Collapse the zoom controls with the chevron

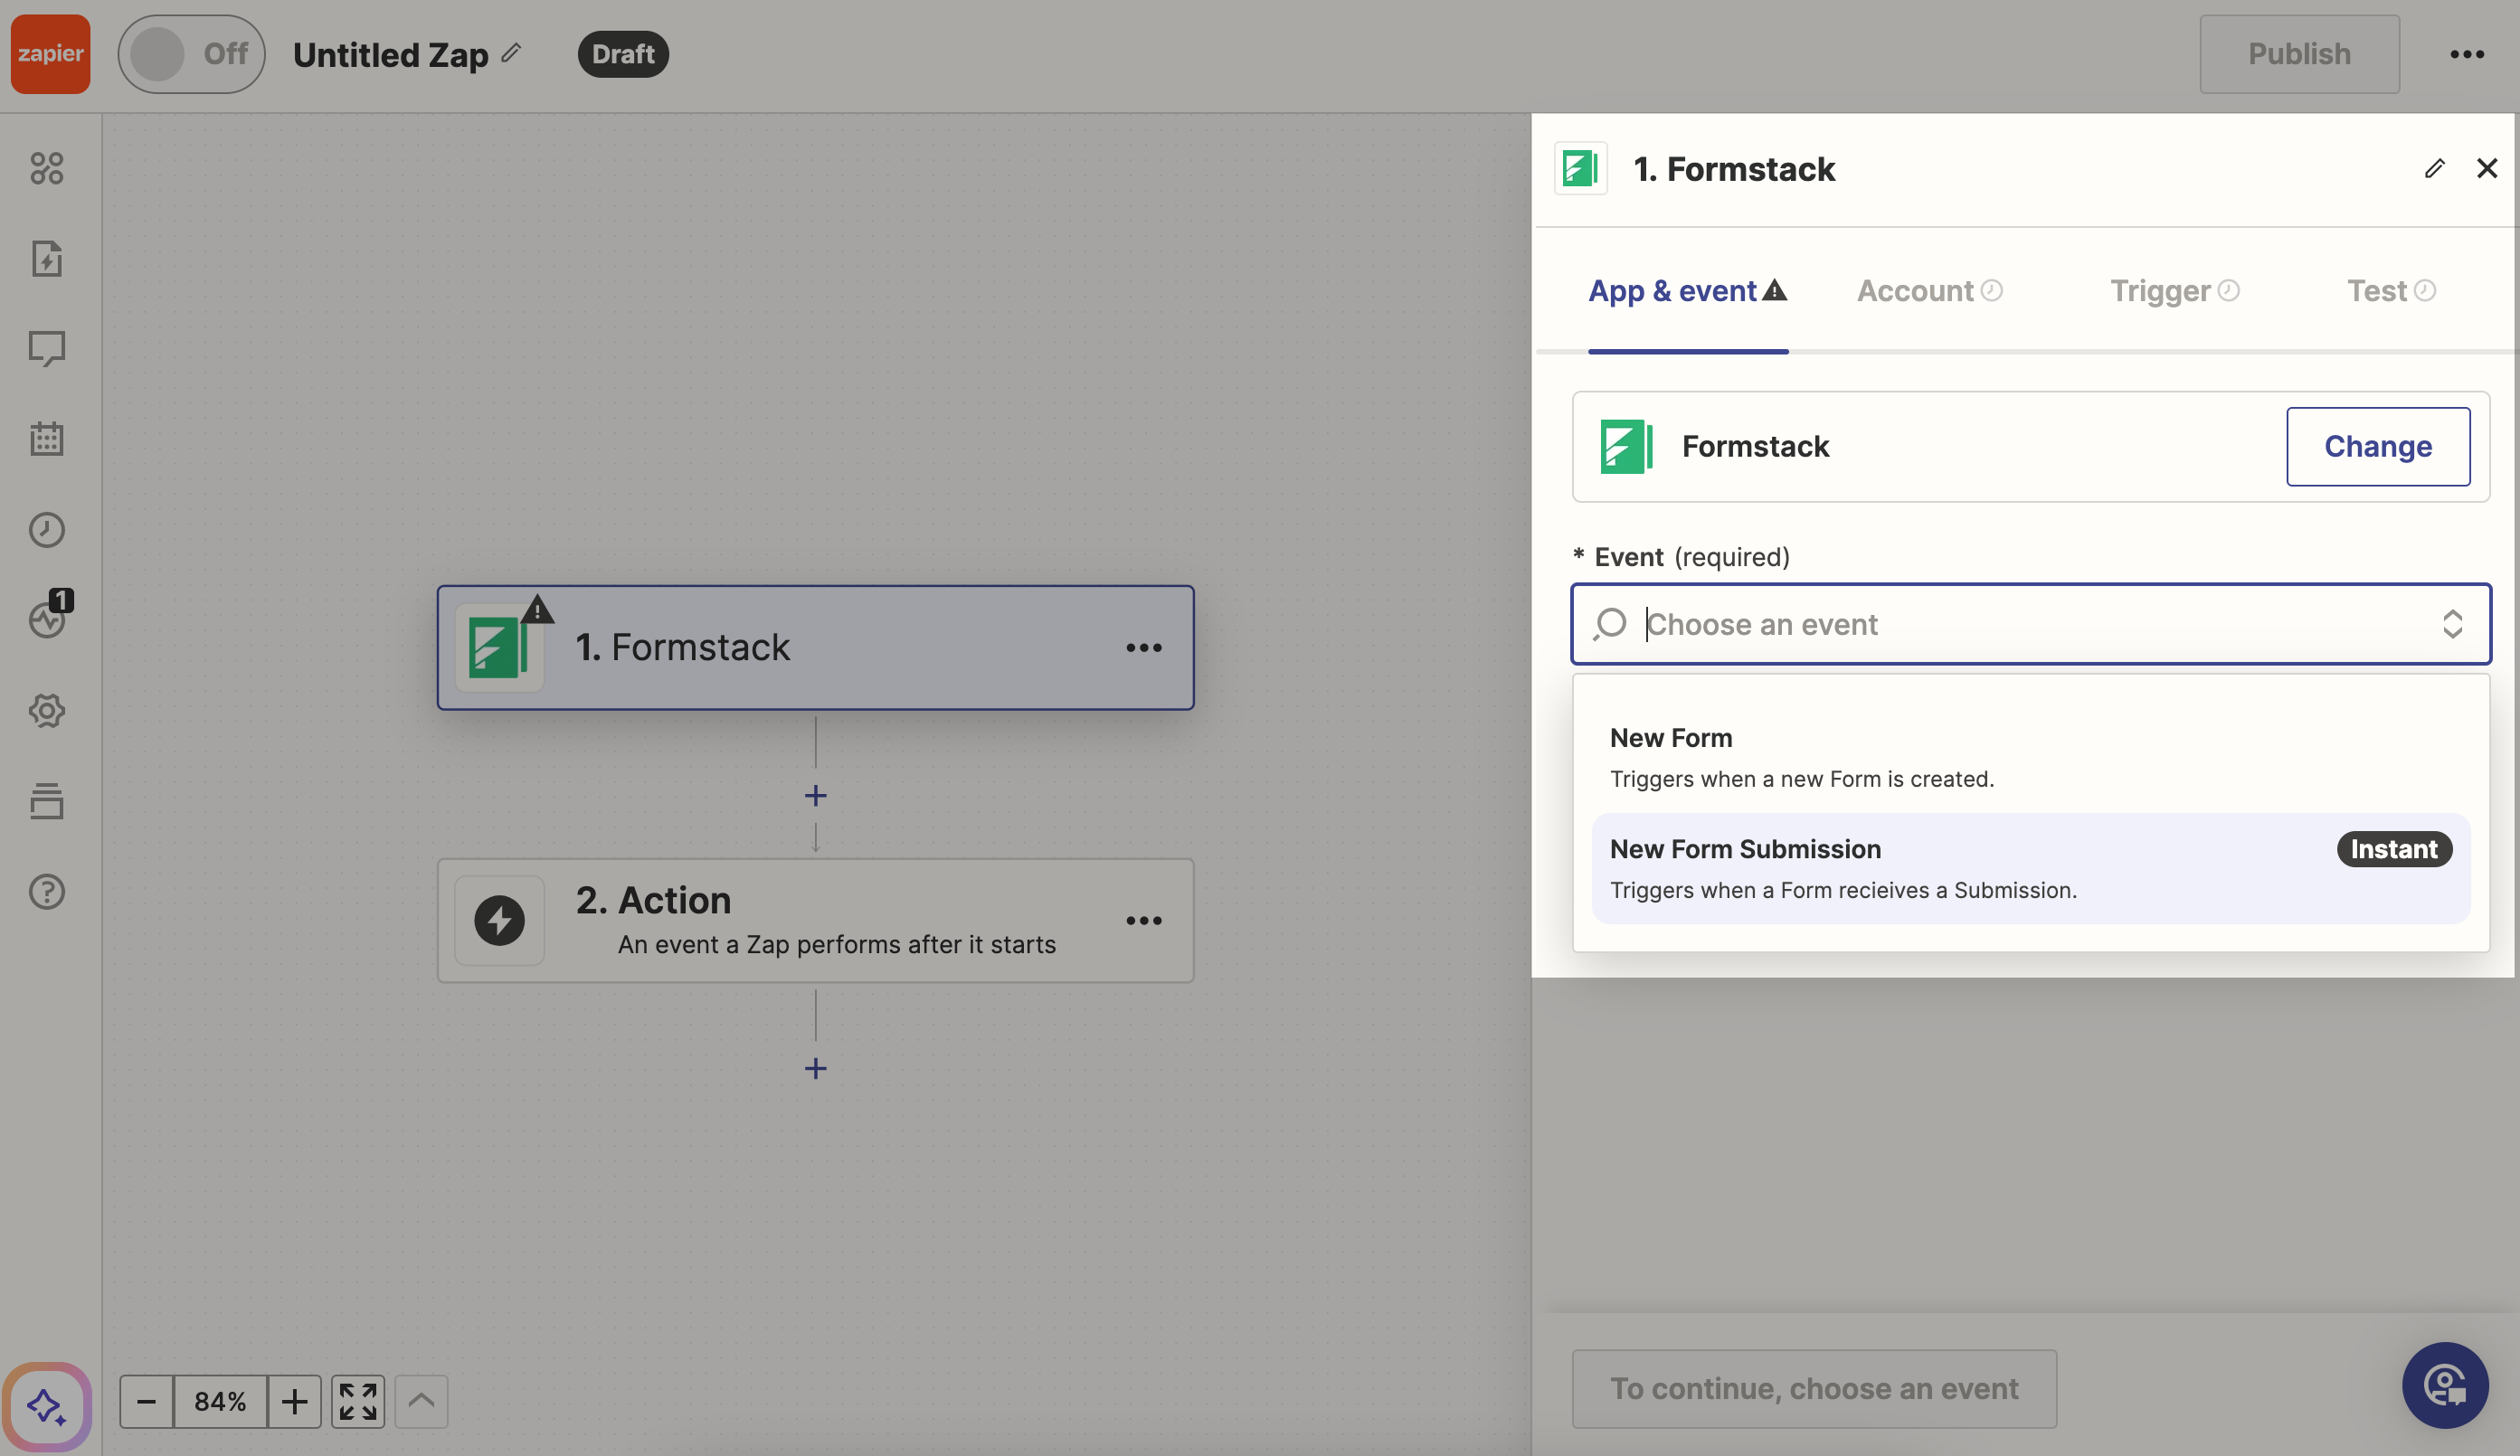click(421, 1400)
